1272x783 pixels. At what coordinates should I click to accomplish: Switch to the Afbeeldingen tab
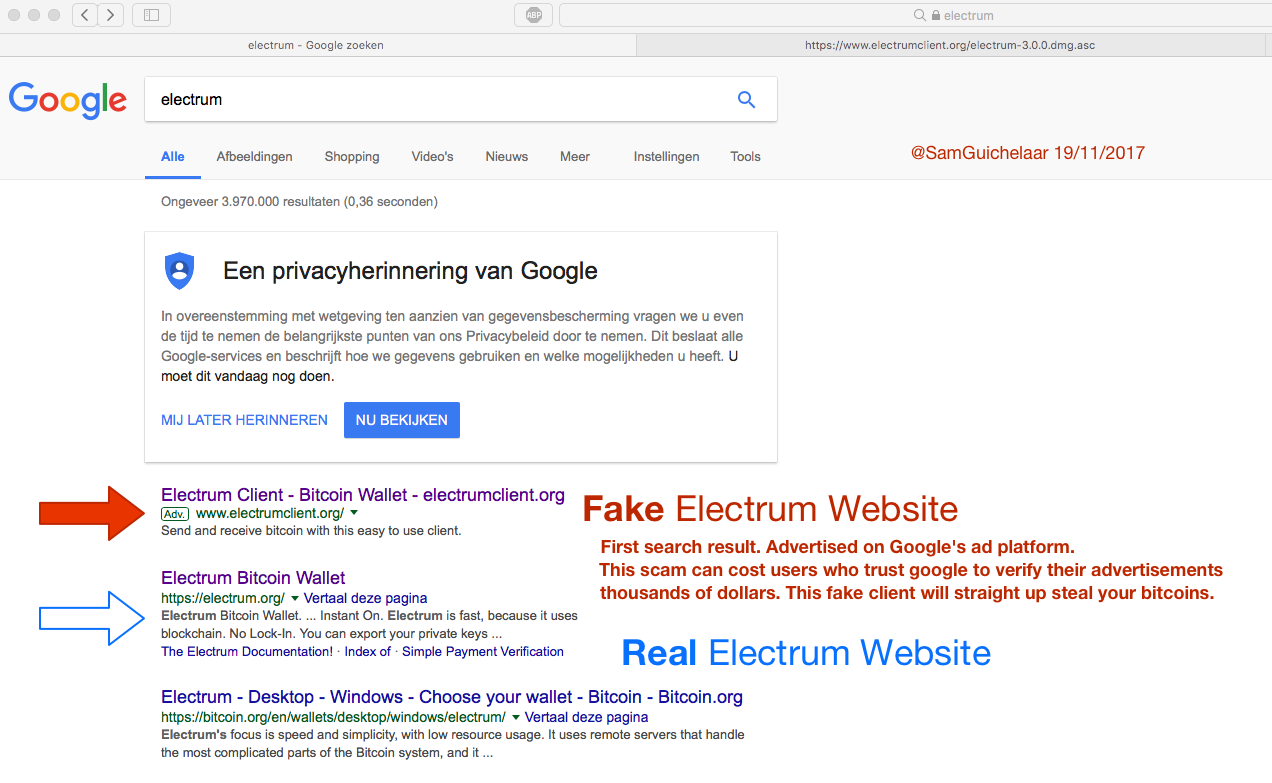click(x=254, y=157)
